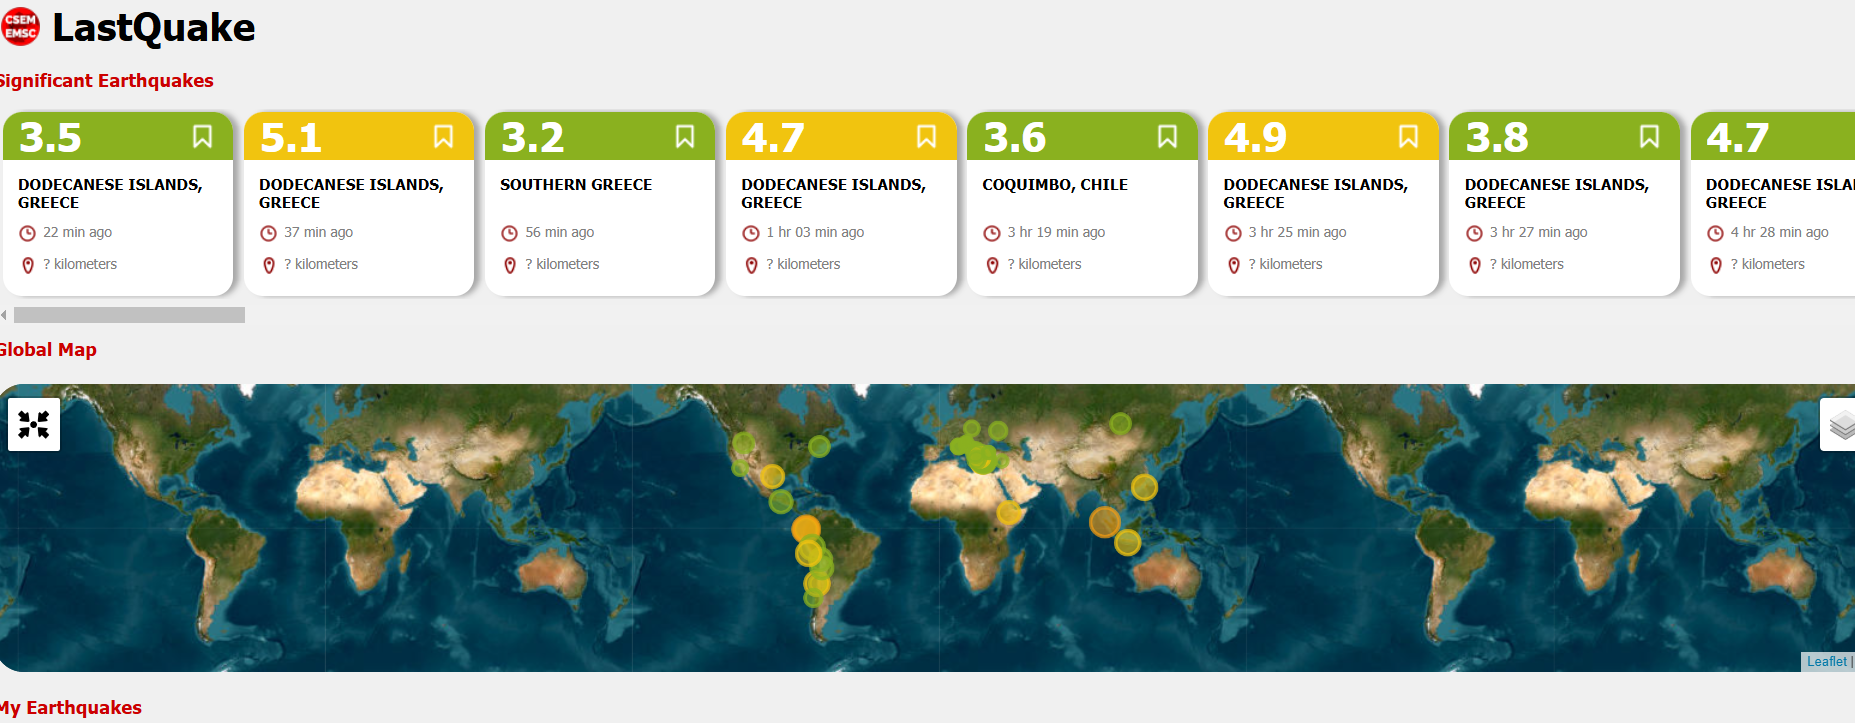Collapse the map with the fullscreen toggle icon
The height and width of the screenshot is (723, 1855).
coord(34,425)
